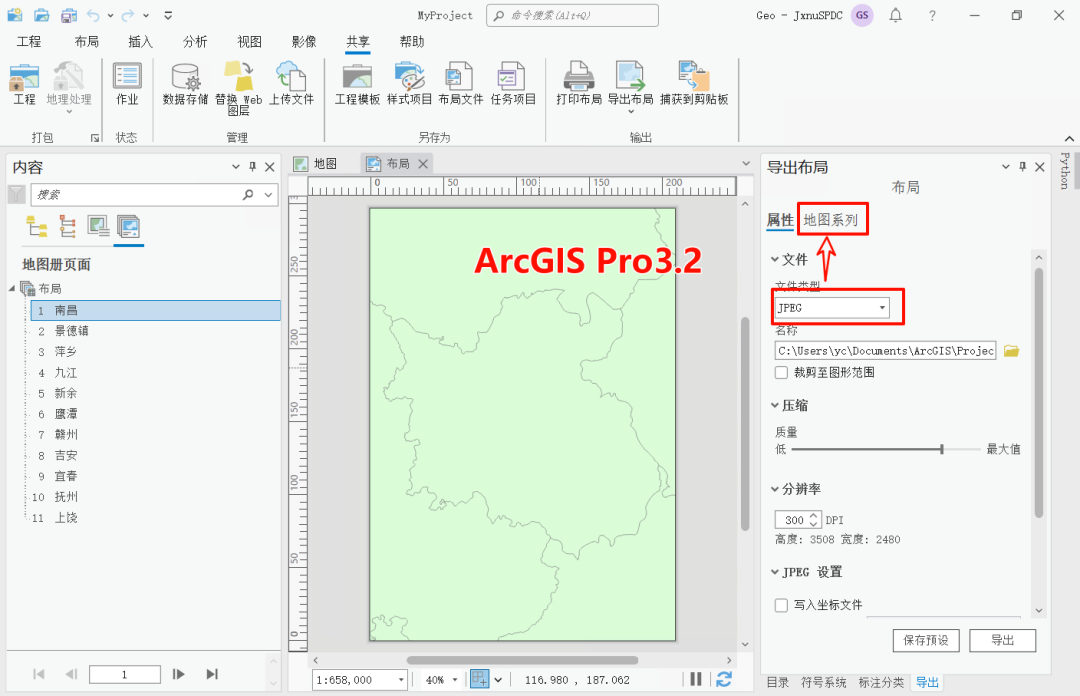Open the 导出布局 dropdown arrow under the button
The width and height of the screenshot is (1080, 696).
pyautogui.click(x=630, y=112)
